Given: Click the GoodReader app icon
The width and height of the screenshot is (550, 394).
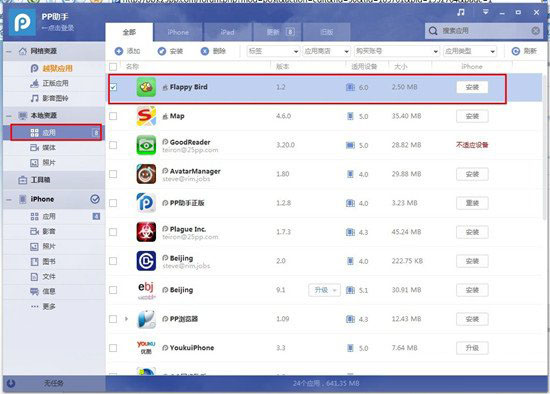Looking at the screenshot, I should pos(146,145).
